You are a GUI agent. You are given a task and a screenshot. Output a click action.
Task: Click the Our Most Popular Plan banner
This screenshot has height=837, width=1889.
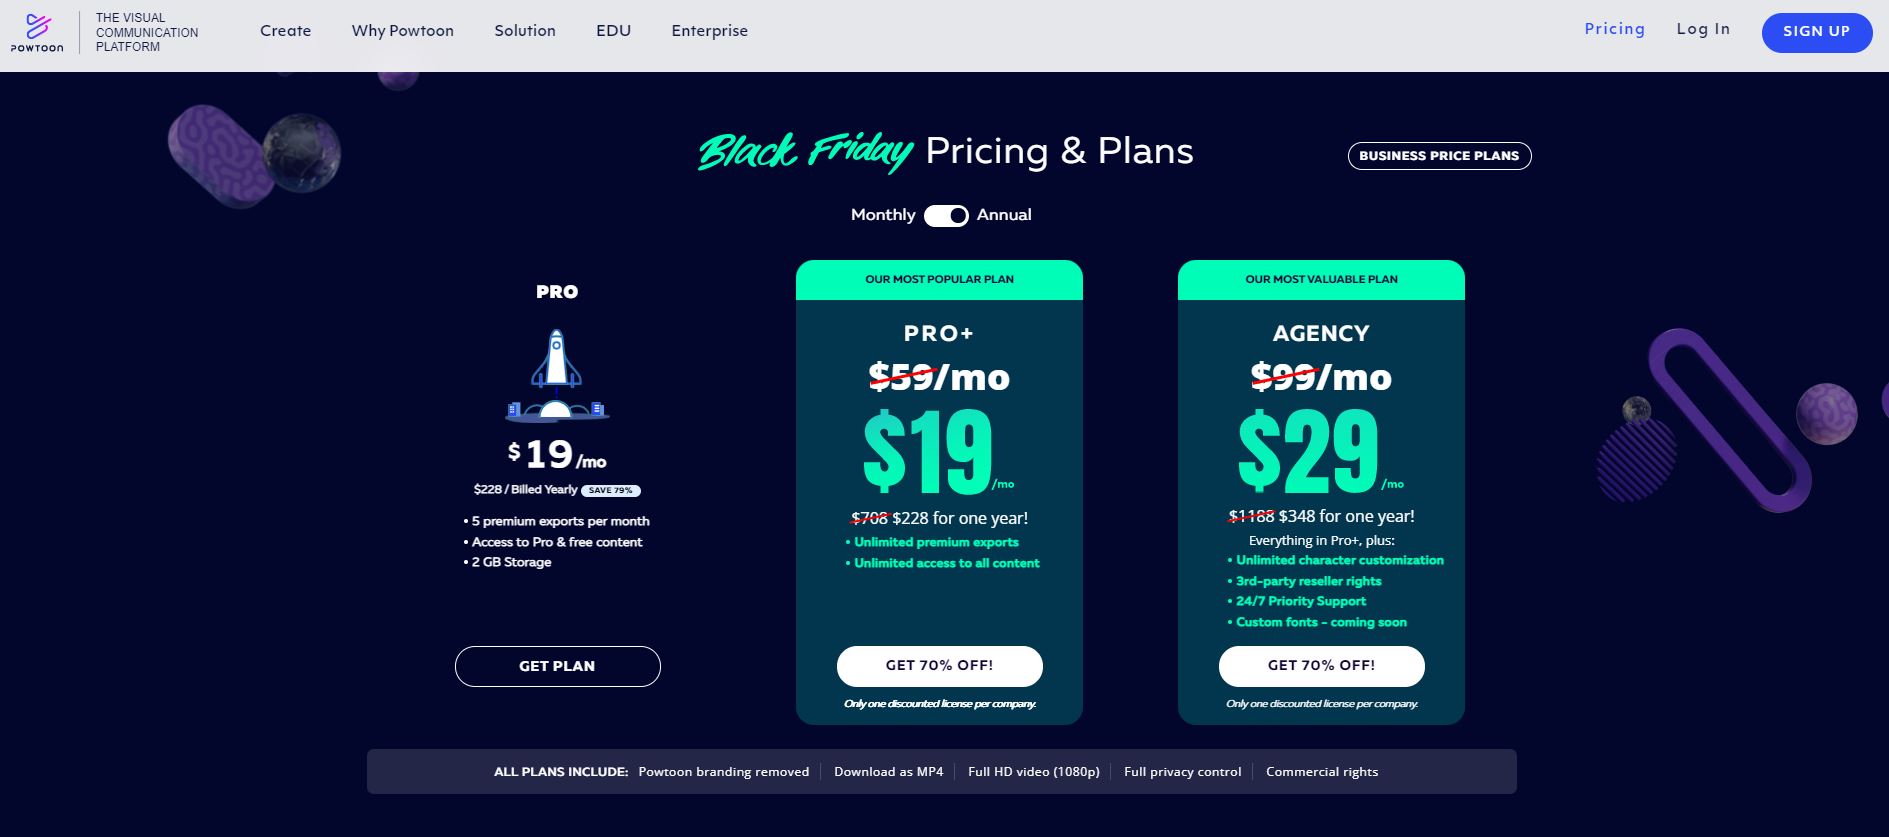pyautogui.click(x=940, y=280)
